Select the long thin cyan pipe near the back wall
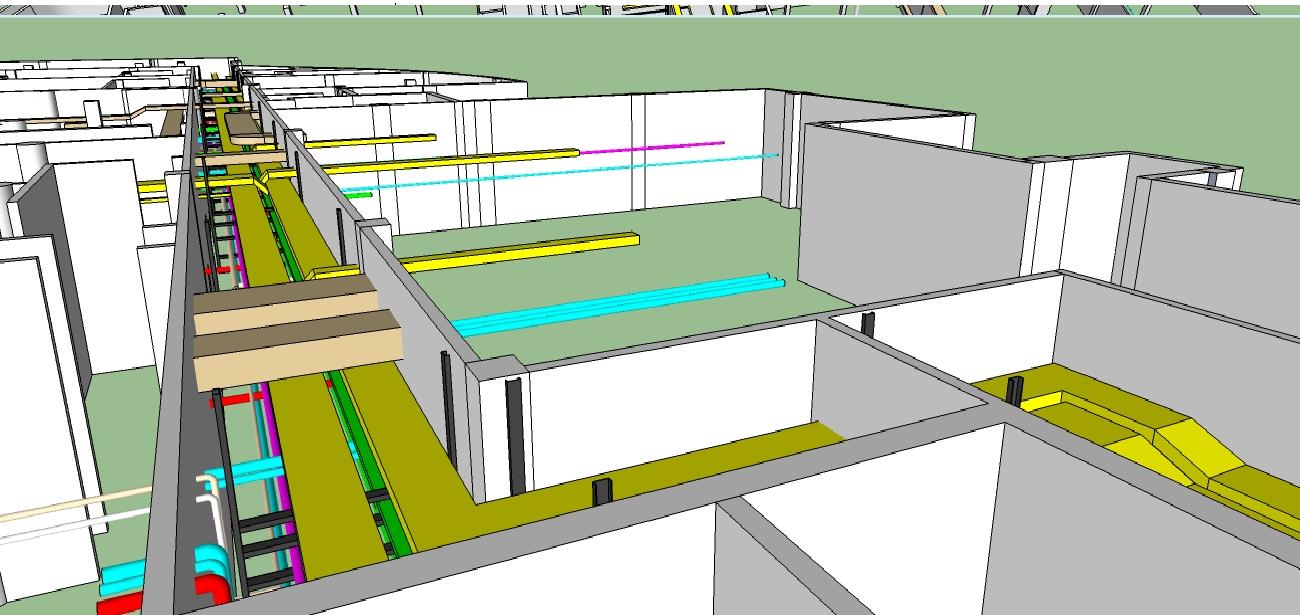 point(560,172)
